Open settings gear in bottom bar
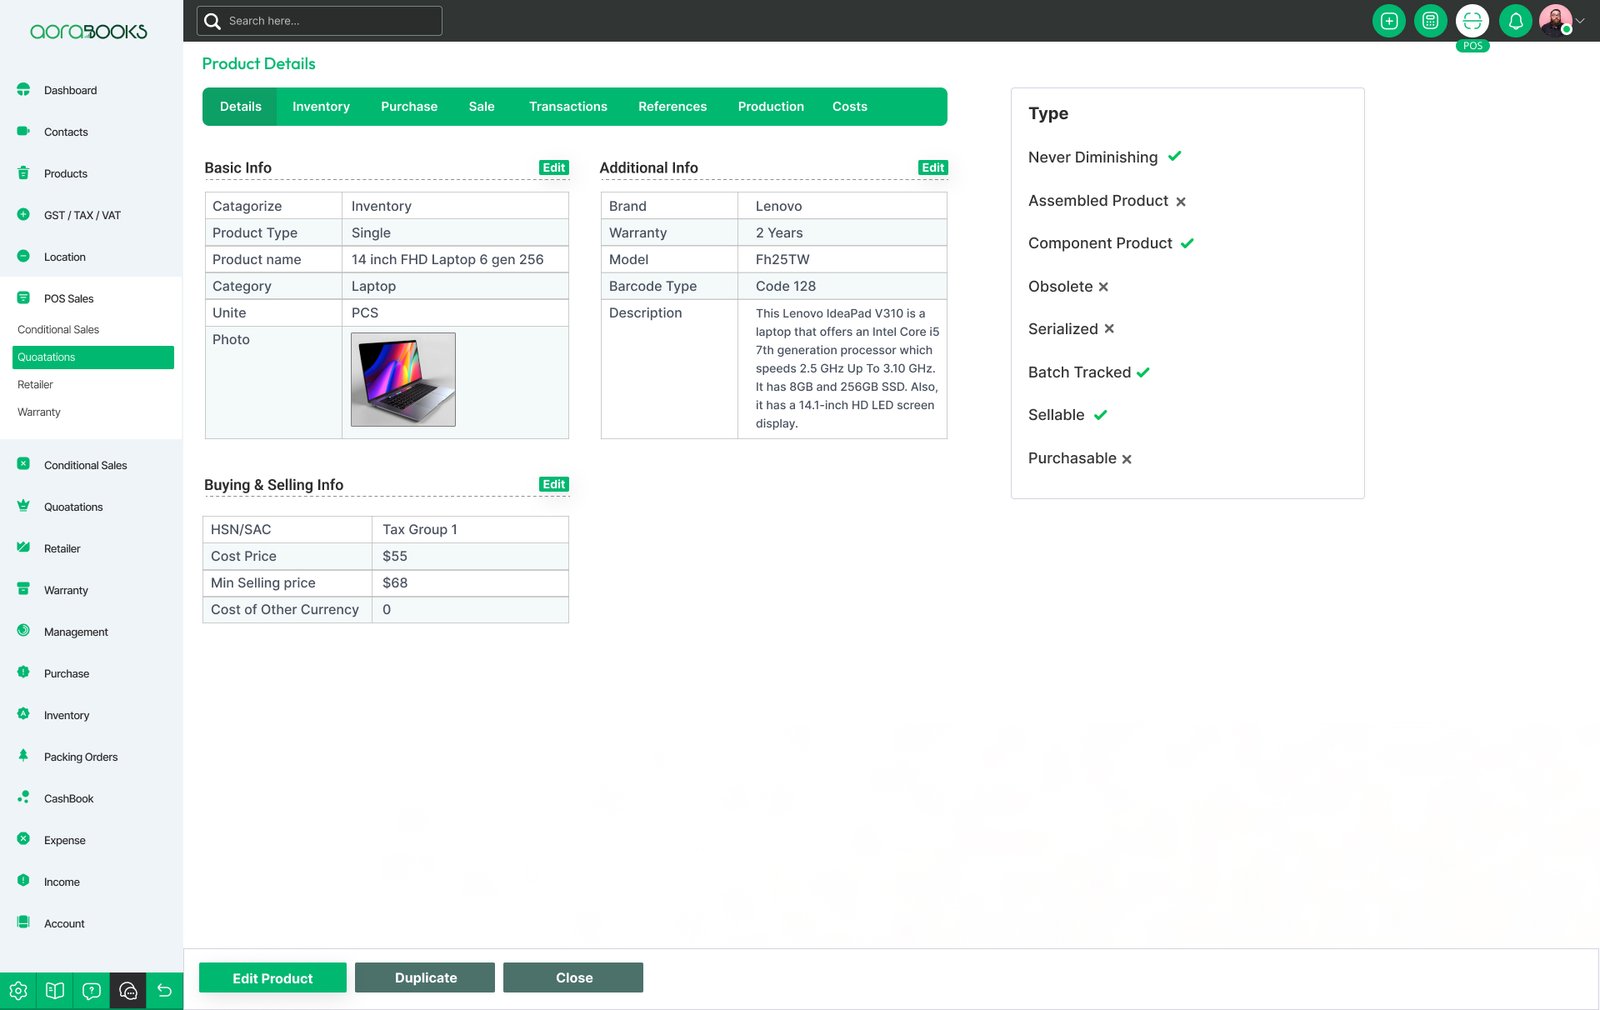The height and width of the screenshot is (1010, 1600). pos(18,991)
